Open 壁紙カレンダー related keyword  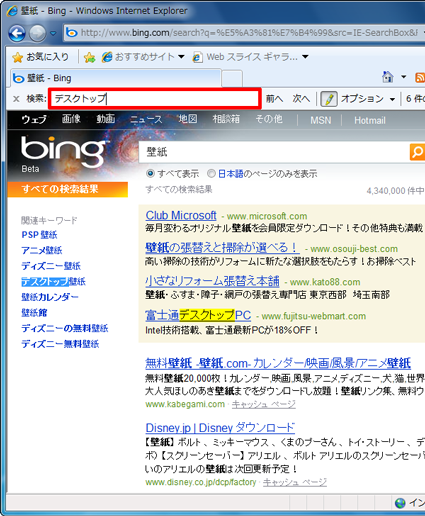50,297
